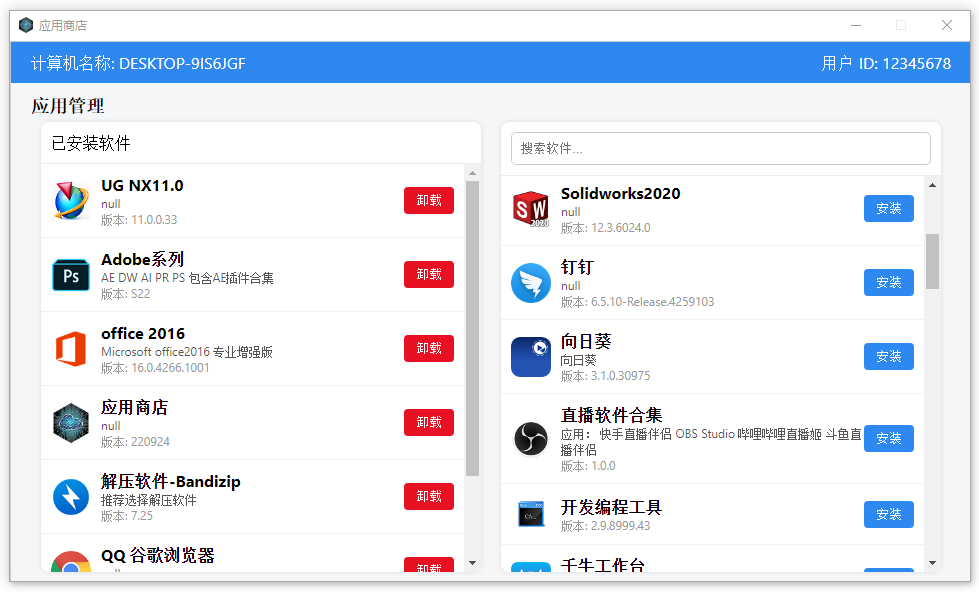Select the 应用商店 hexagon icon in list
The height and width of the screenshot is (592, 979).
click(71, 423)
